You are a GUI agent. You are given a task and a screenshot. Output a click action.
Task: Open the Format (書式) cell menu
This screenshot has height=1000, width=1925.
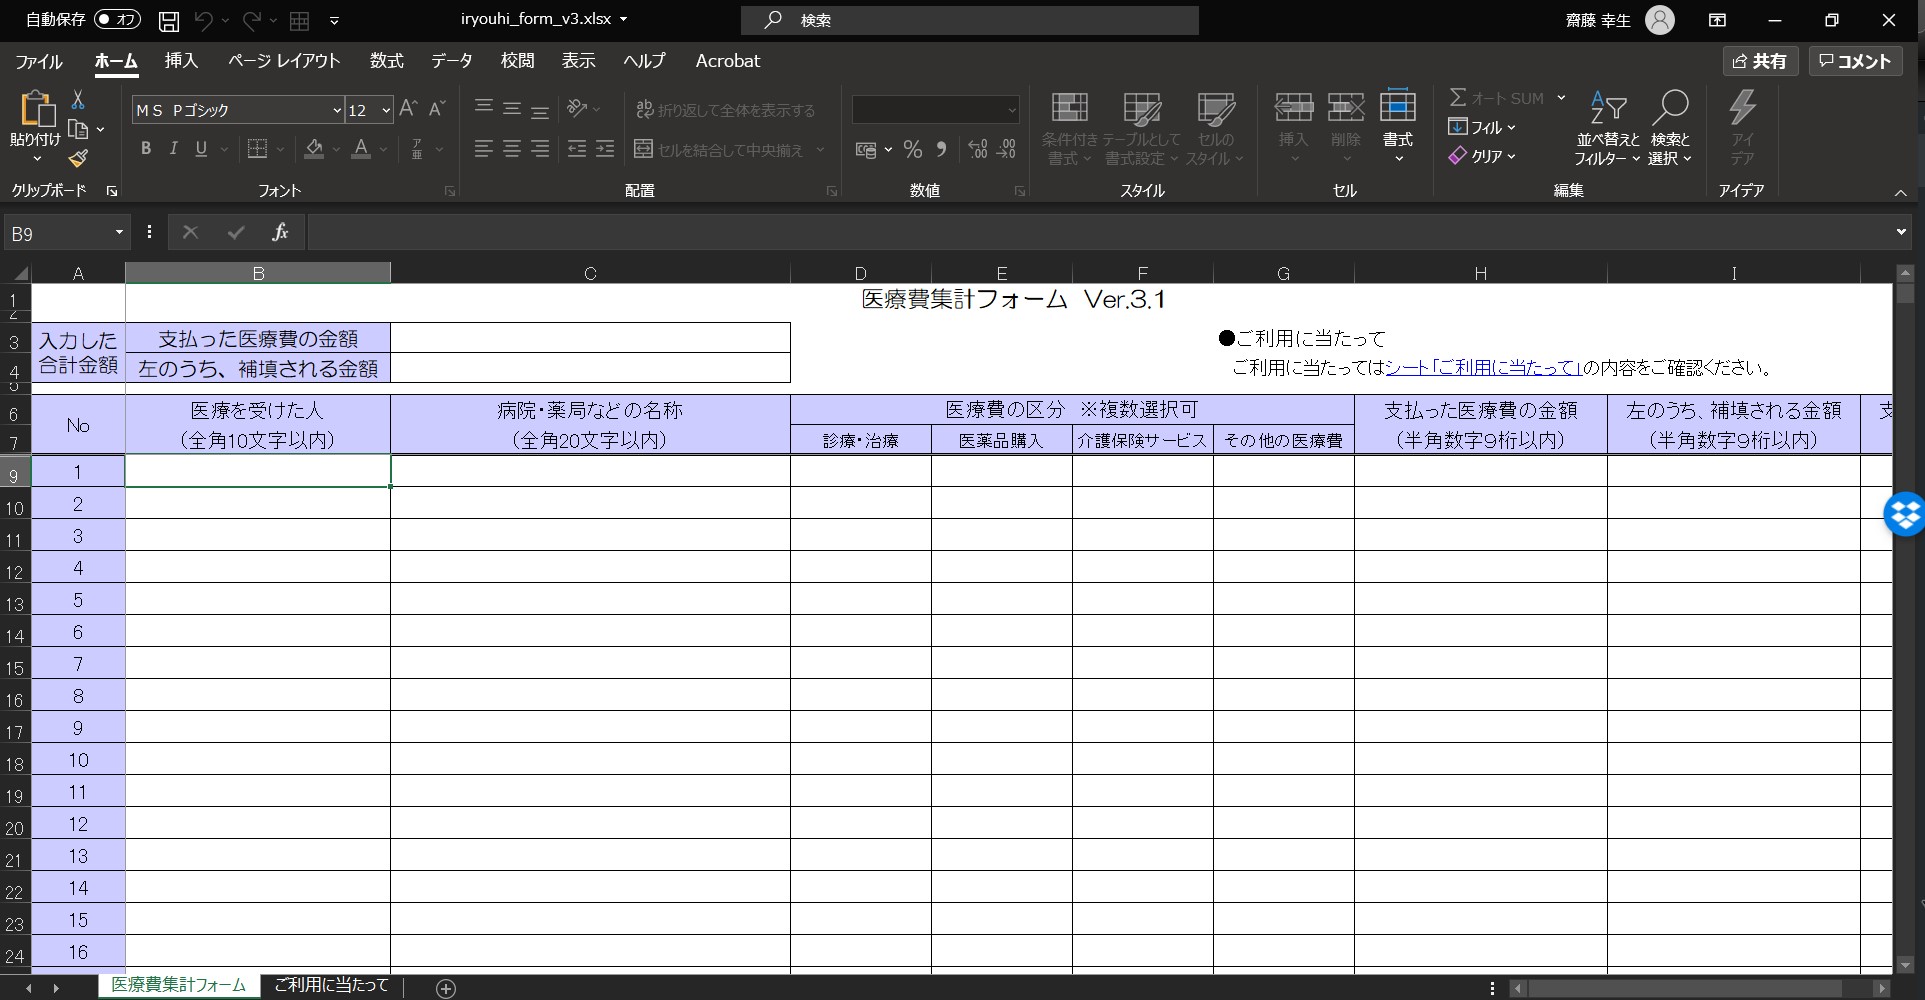coord(1398,125)
